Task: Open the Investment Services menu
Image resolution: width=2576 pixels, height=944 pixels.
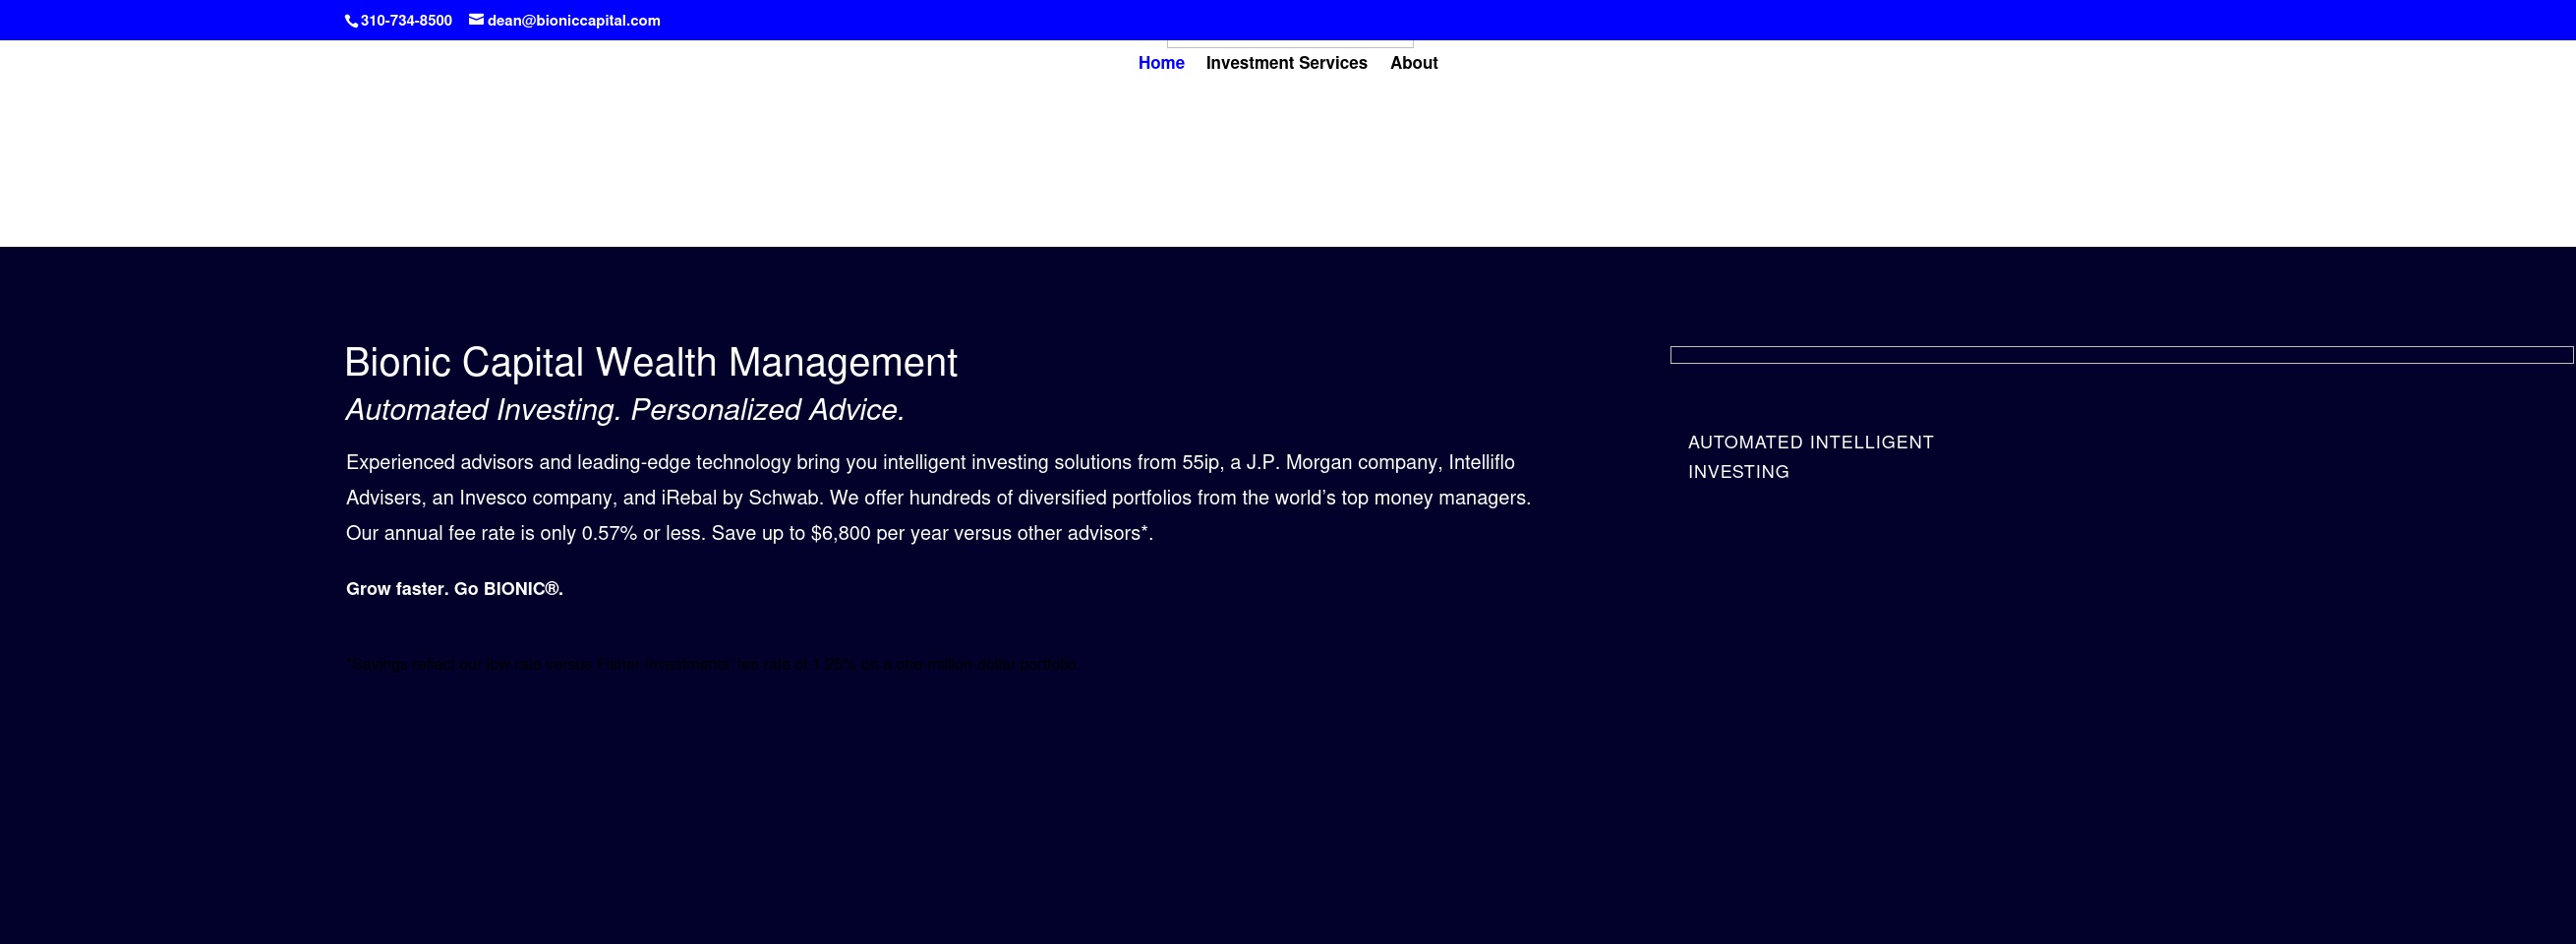Action: (x=1286, y=63)
